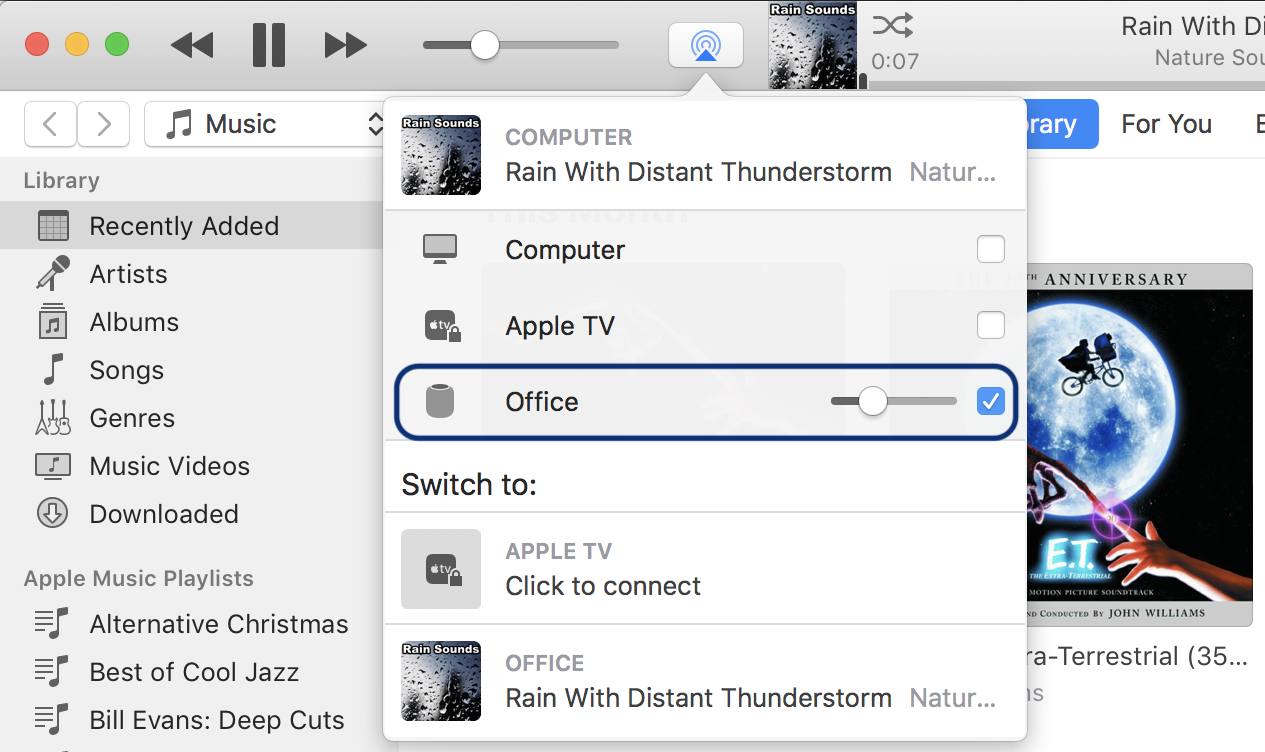Click the Rain Sounds artwork in toolbar
This screenshot has width=1265, height=752.
pos(813,45)
